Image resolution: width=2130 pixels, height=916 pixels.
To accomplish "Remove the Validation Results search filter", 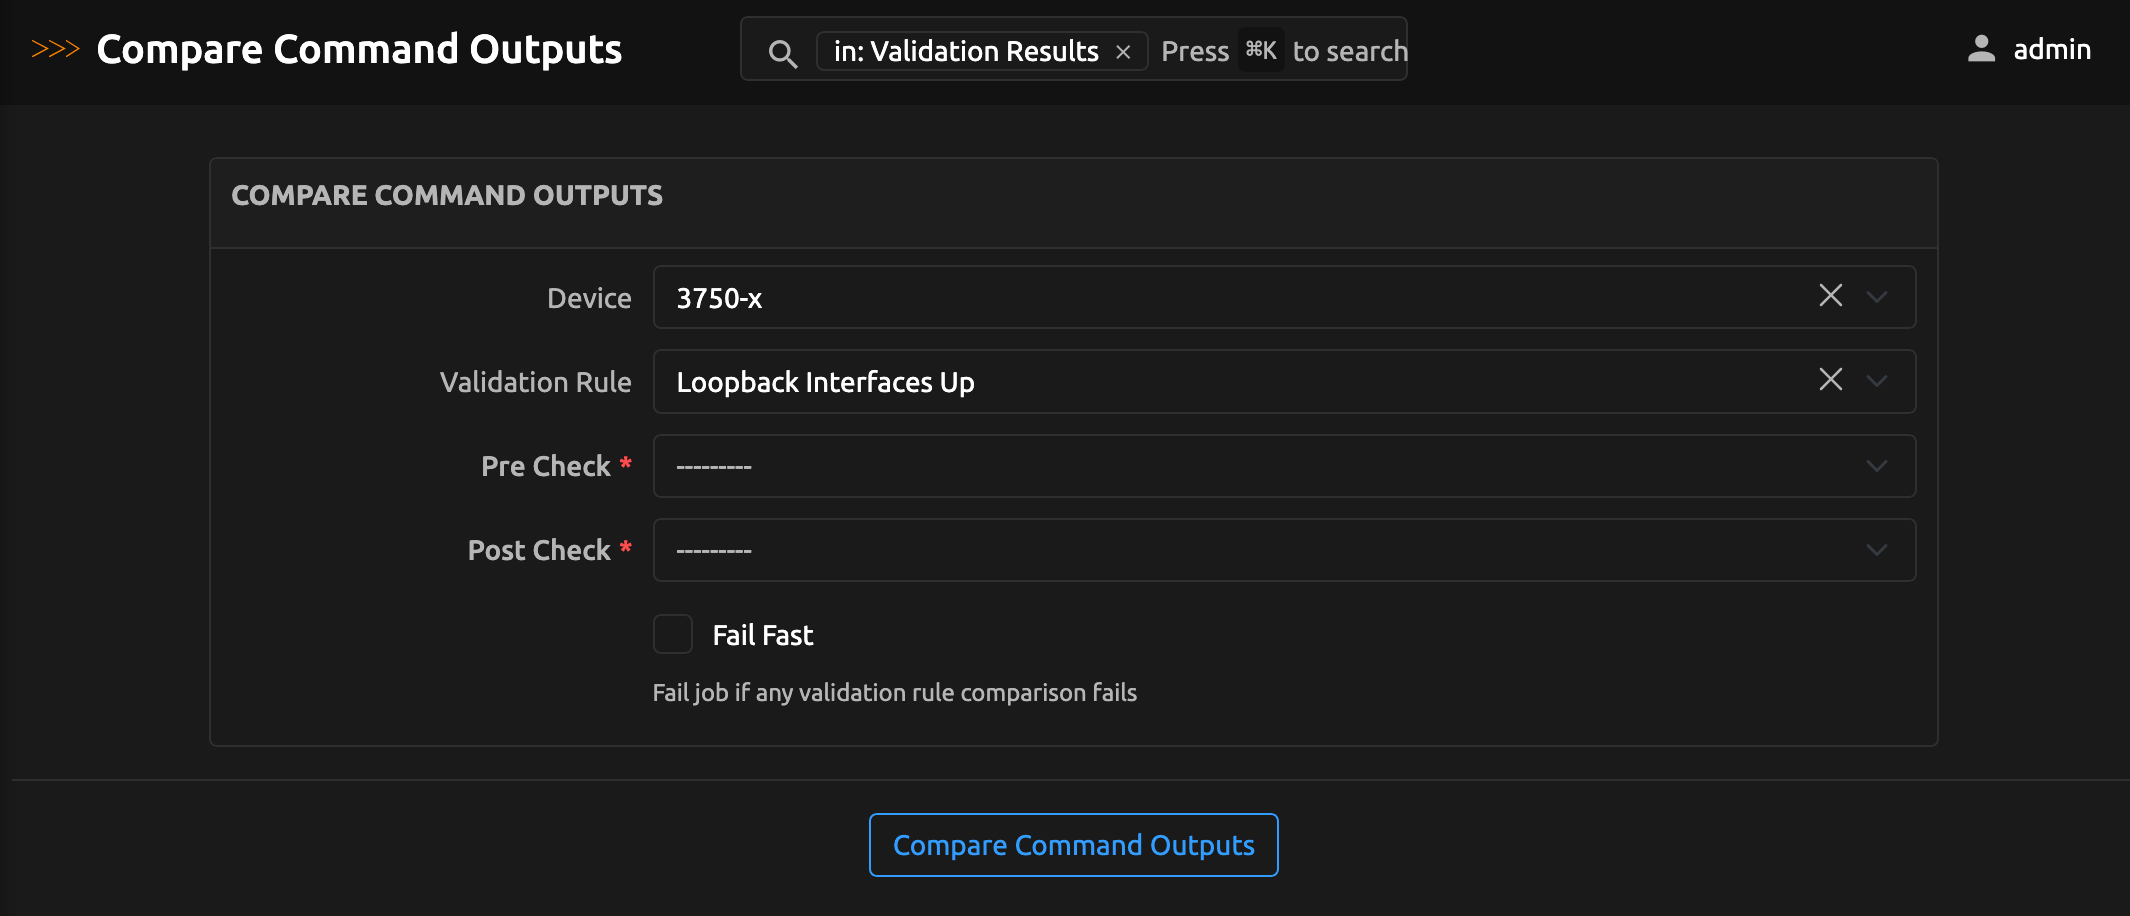I will pos(1123,52).
